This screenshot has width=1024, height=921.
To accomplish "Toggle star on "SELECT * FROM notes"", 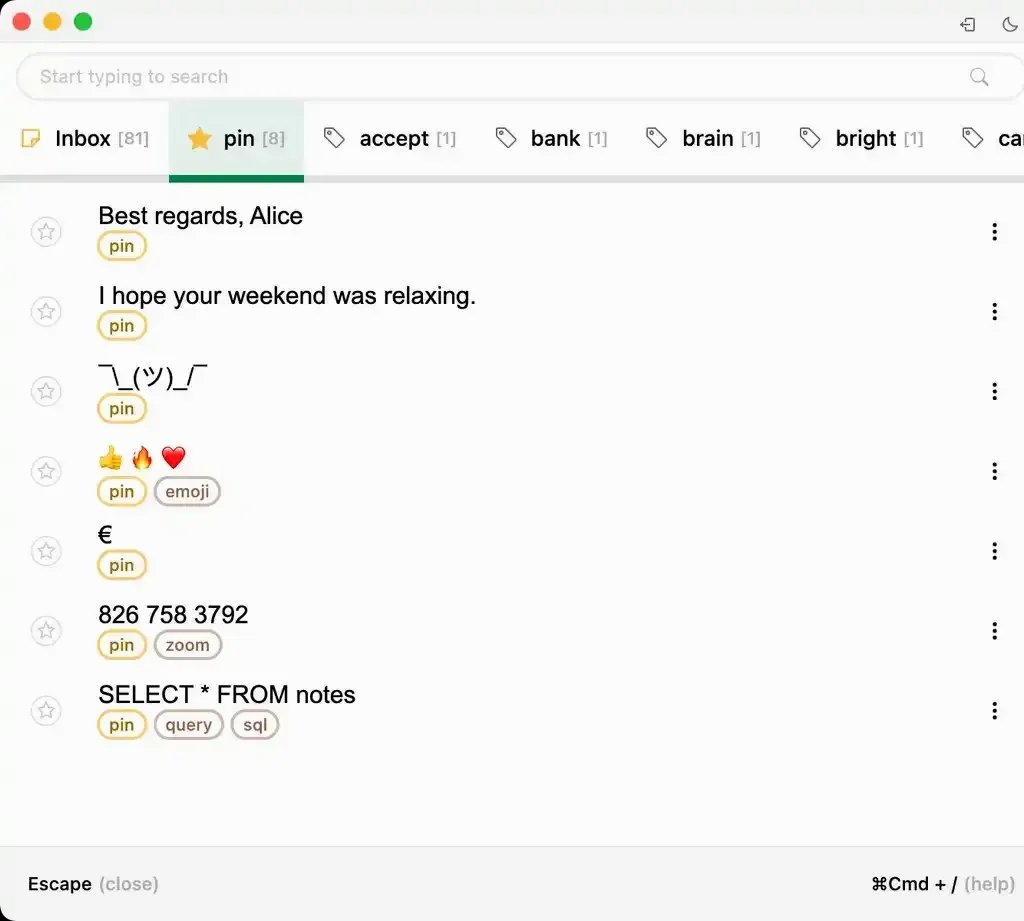I will [46, 710].
